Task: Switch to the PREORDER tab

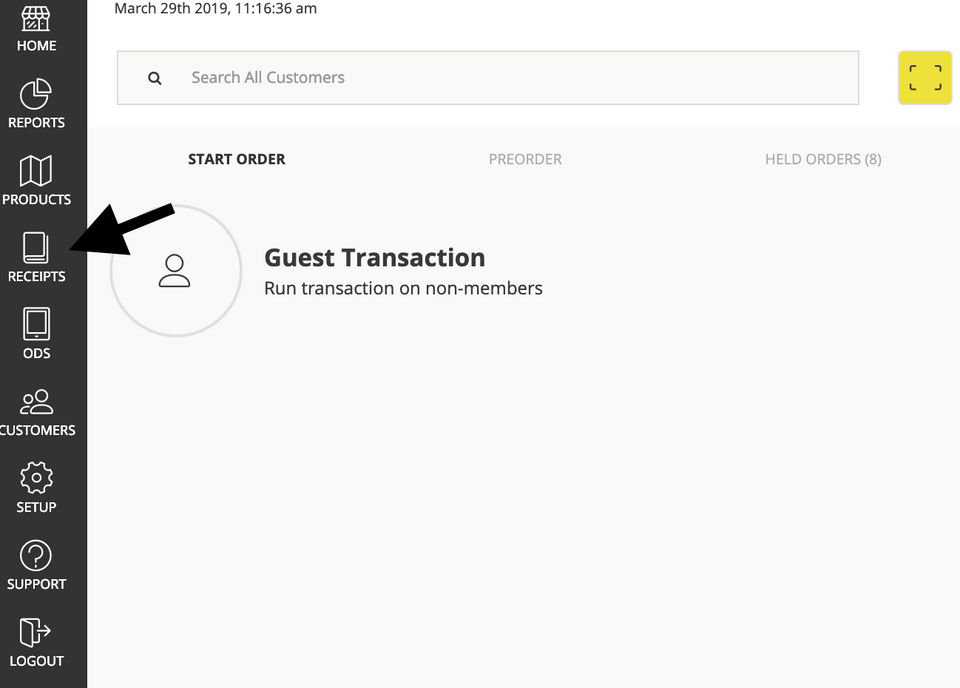Action: pyautogui.click(x=525, y=159)
